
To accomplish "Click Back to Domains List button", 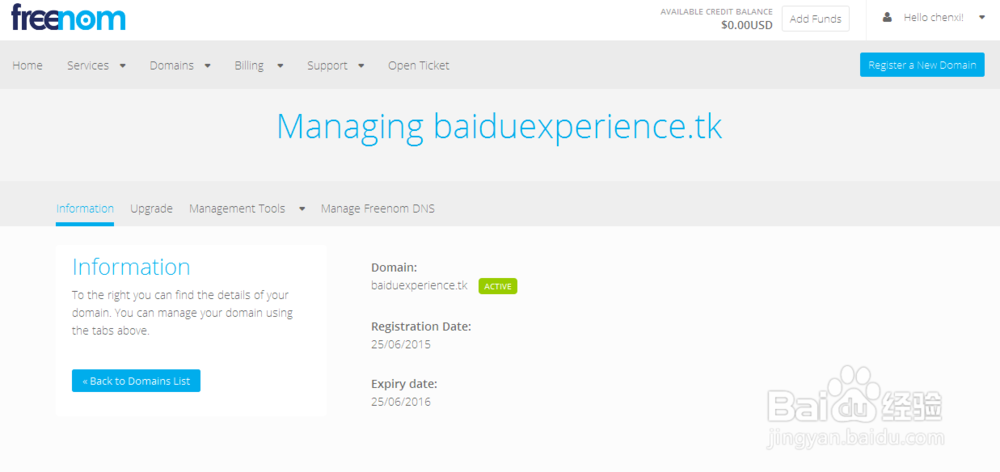I will 136,381.
